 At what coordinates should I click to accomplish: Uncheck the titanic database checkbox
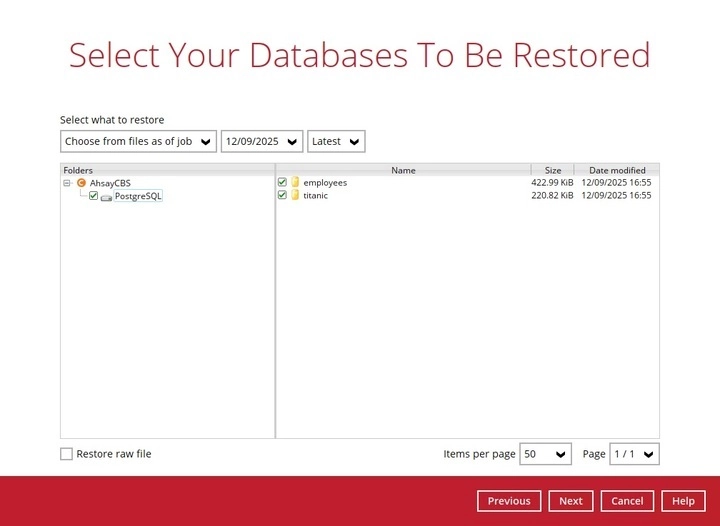pos(282,195)
